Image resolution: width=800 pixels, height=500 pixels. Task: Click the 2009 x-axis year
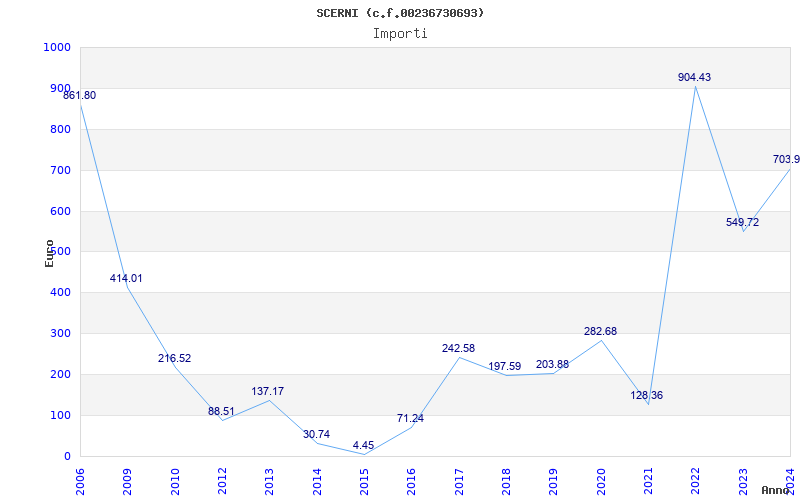[x=128, y=482]
